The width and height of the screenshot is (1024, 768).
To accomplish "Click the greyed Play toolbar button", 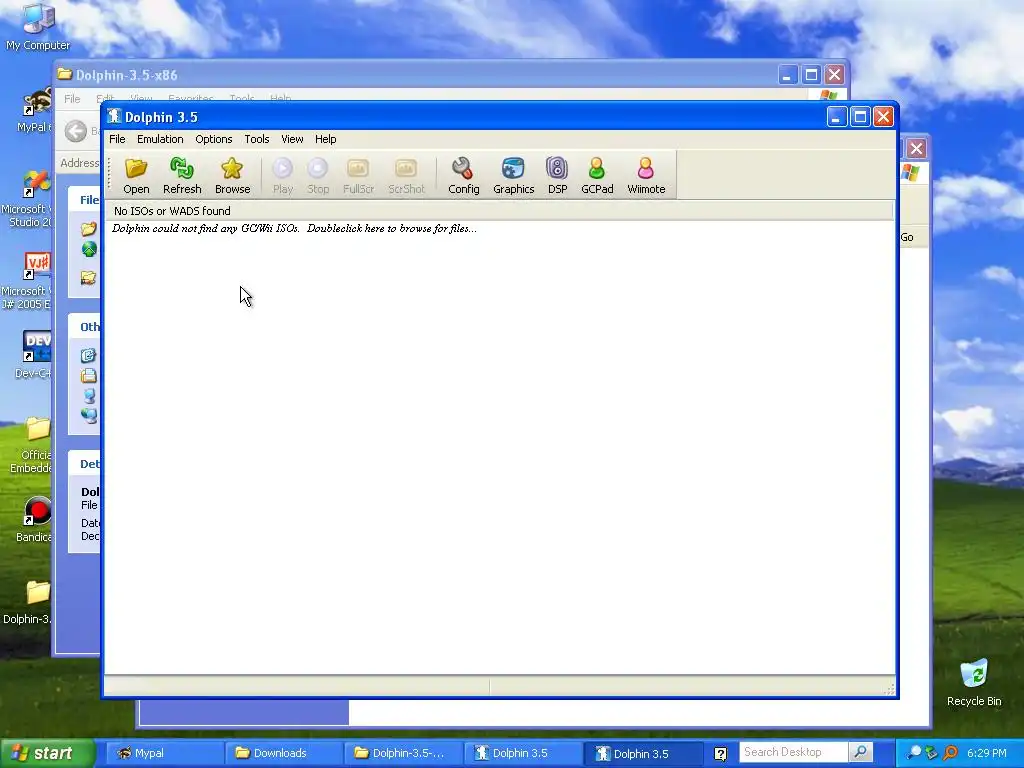I will pos(282,175).
